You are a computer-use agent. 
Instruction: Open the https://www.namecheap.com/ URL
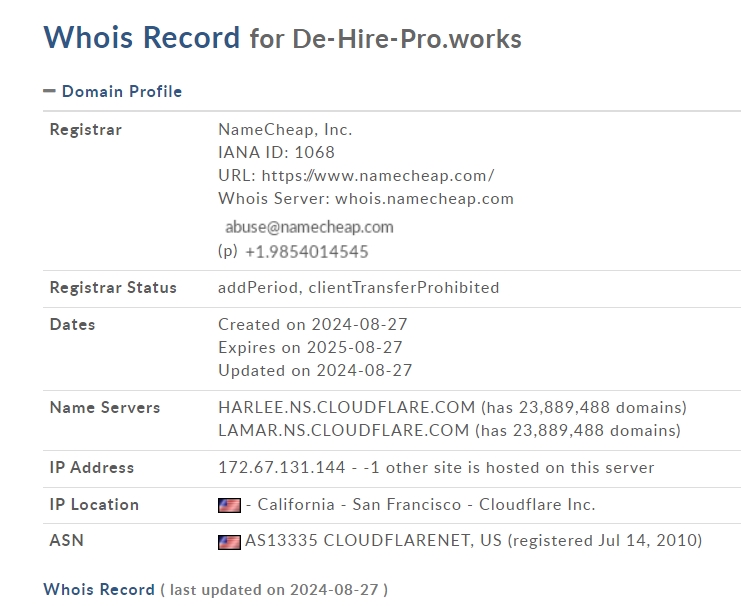pyautogui.click(x=378, y=176)
